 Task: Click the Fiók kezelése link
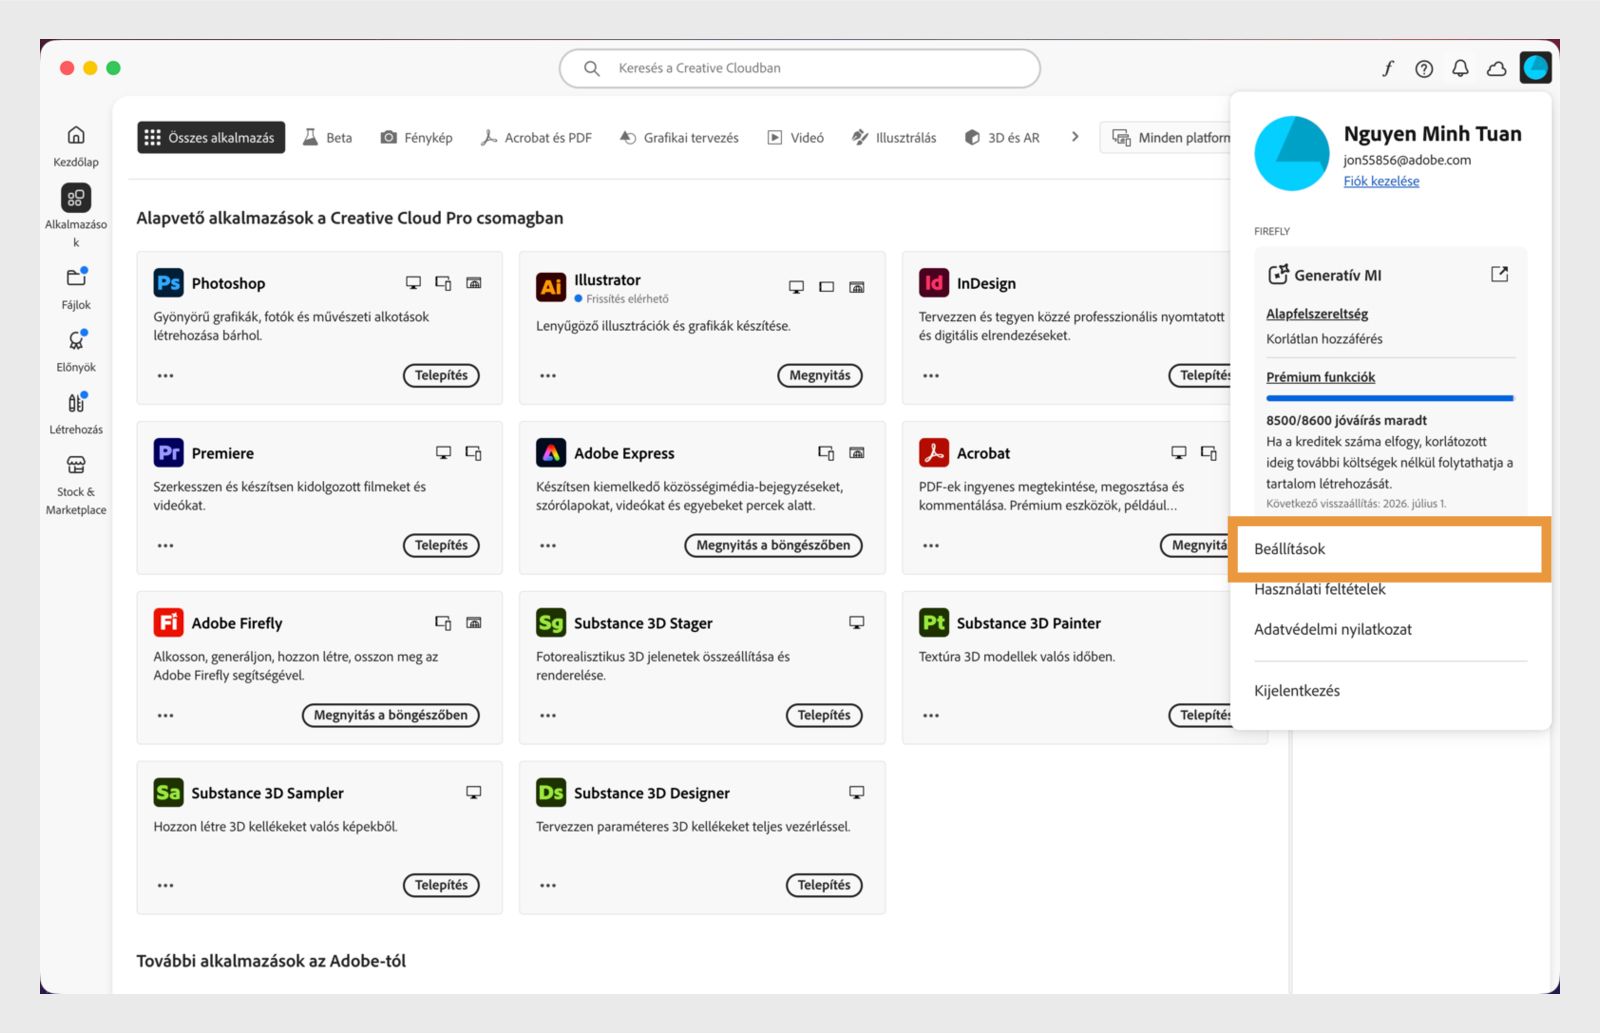(1381, 181)
